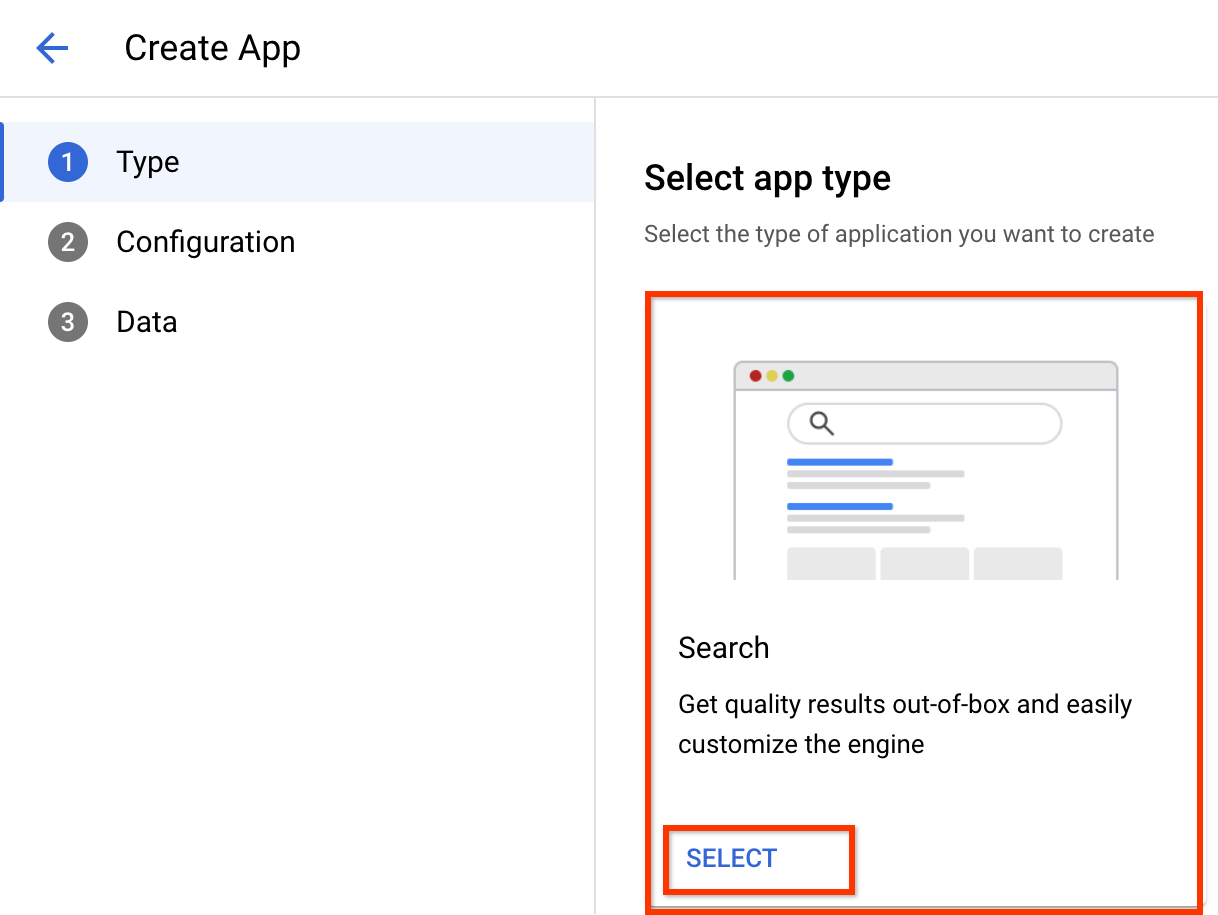
Task: Click the yellow dot in the illustration window
Action: coord(772,376)
